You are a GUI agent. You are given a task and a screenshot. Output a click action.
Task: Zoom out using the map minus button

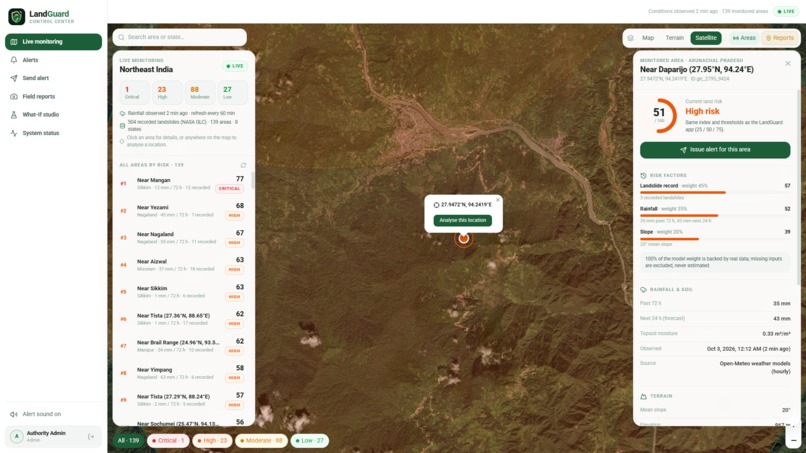point(793,440)
